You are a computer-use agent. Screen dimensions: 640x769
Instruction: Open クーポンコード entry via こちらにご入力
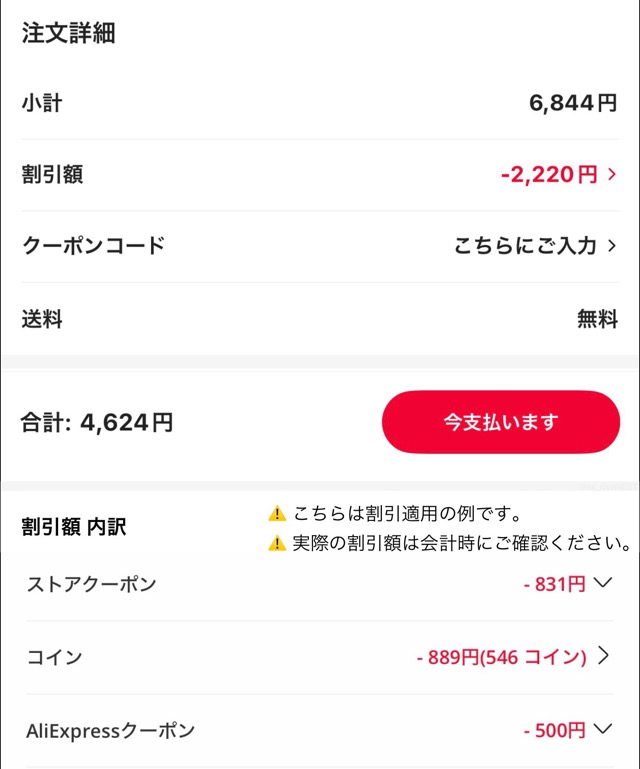tap(525, 246)
